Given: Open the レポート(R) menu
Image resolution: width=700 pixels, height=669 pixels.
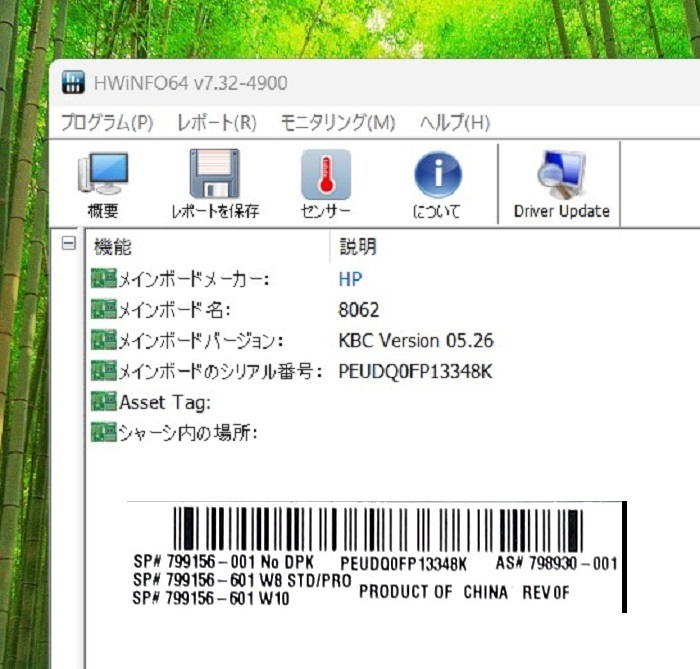Looking at the screenshot, I should 217,122.
